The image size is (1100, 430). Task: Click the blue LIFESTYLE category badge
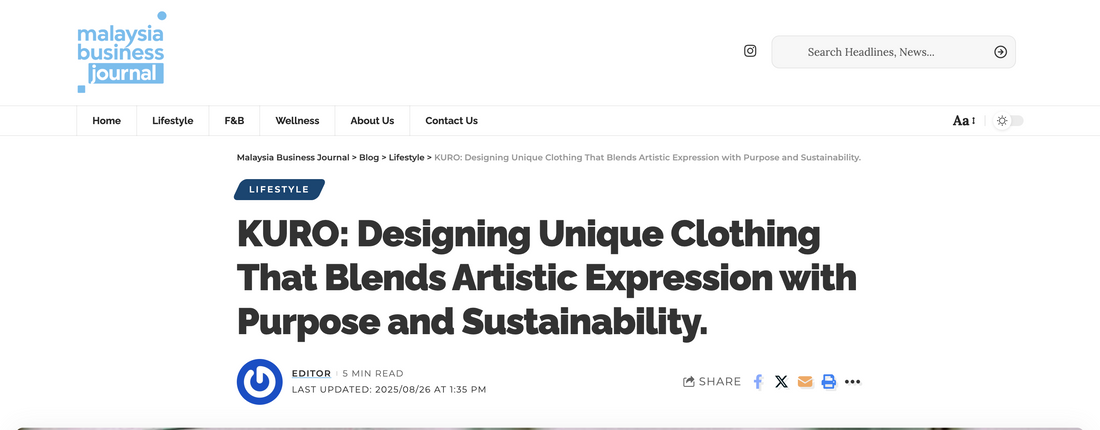(x=279, y=189)
